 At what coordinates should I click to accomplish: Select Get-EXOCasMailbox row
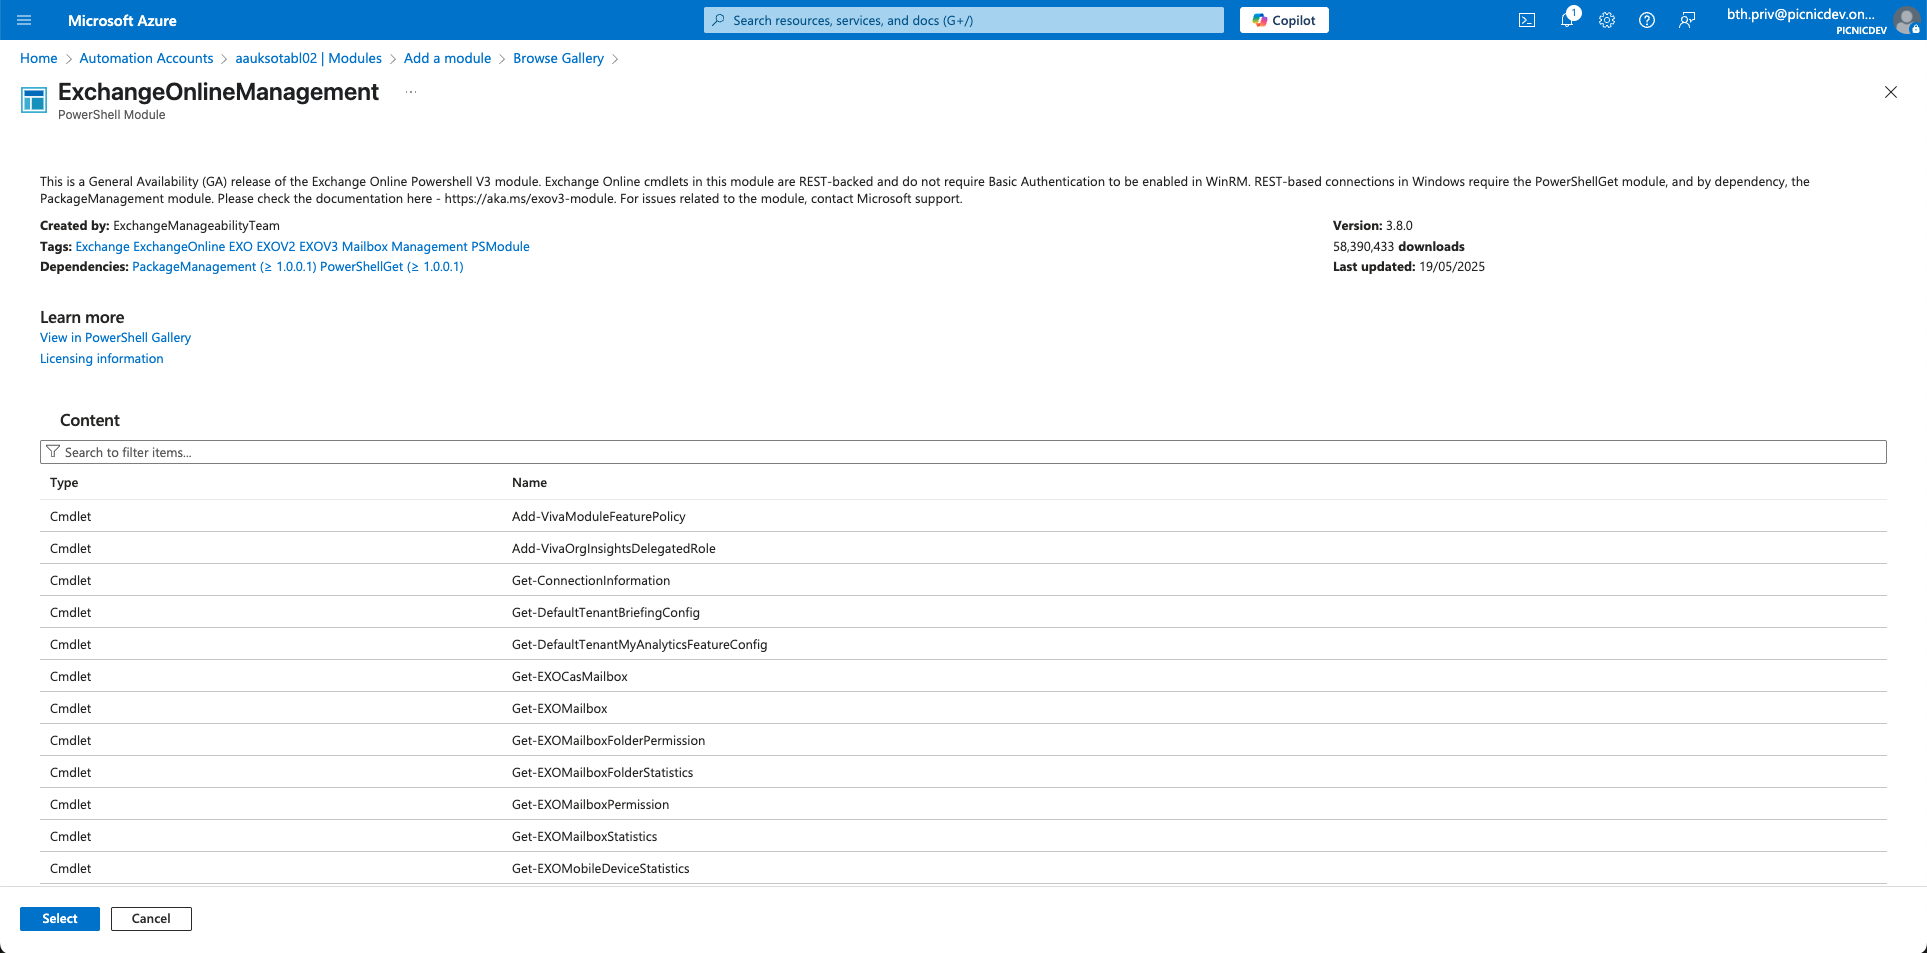(x=963, y=676)
